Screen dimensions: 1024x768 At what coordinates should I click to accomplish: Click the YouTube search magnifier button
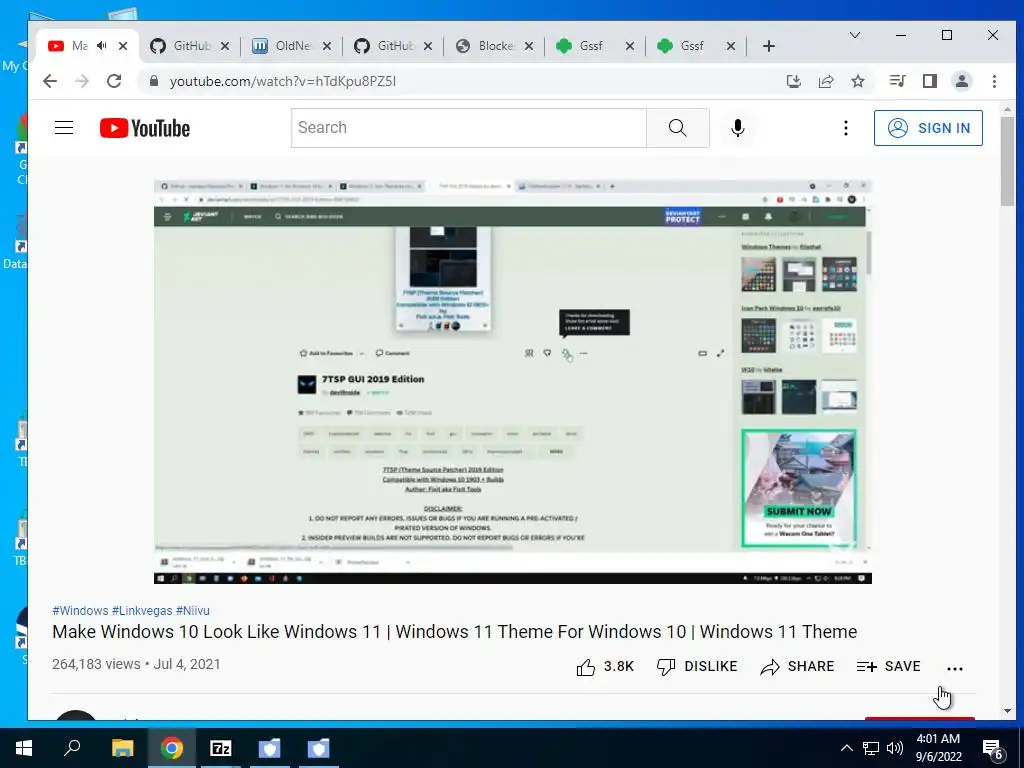click(677, 128)
